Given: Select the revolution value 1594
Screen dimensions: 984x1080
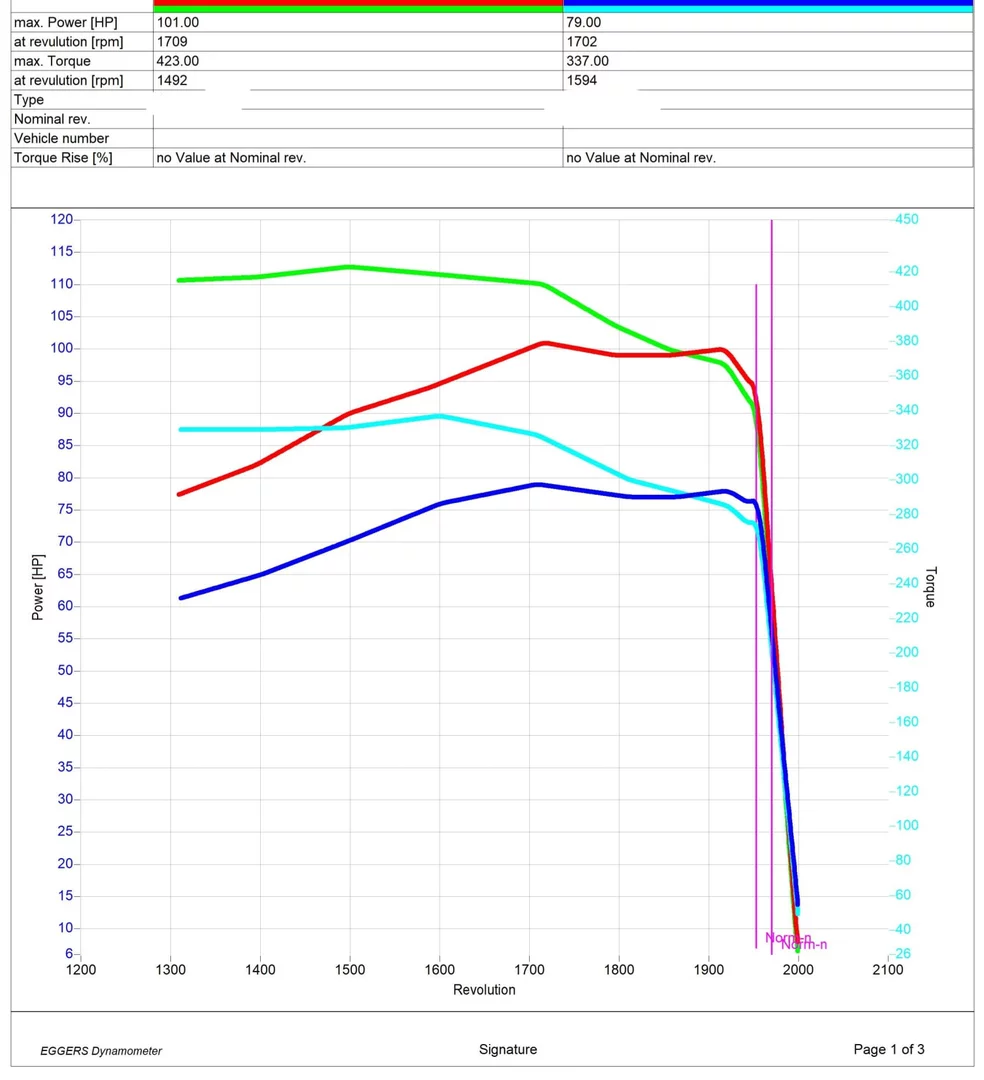Looking at the screenshot, I should [x=581, y=80].
